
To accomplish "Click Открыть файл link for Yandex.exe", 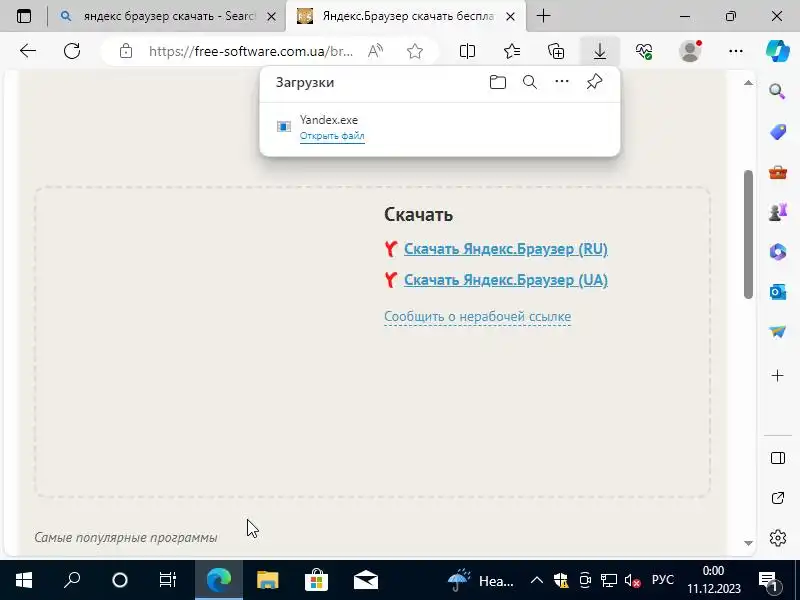I will coord(332,136).
